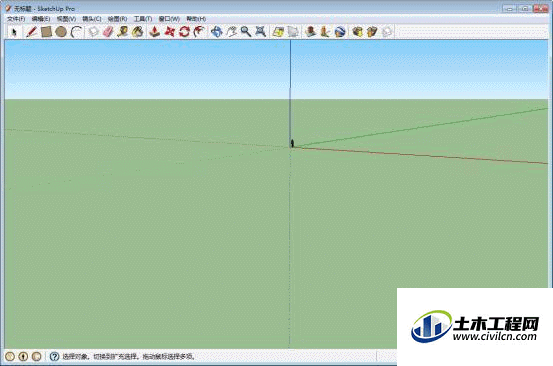Screen dimensions: 553x366
Task: Select the human figure at the origin
Action: pos(292,143)
